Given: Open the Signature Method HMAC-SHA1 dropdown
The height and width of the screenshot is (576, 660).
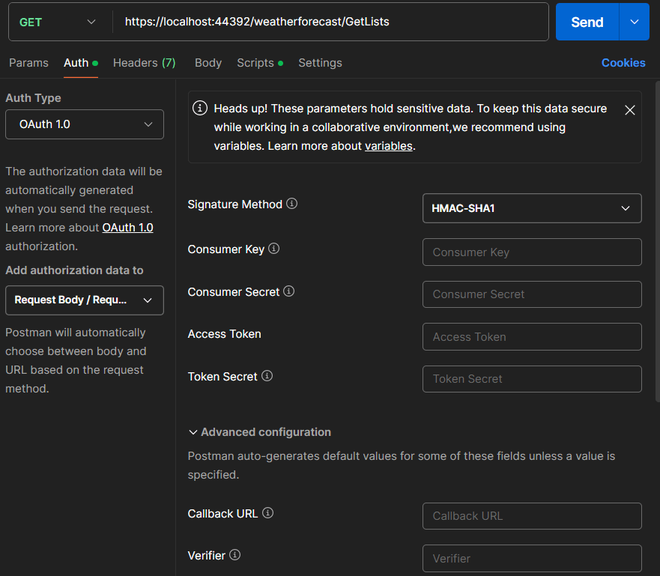Looking at the screenshot, I should click(531, 209).
